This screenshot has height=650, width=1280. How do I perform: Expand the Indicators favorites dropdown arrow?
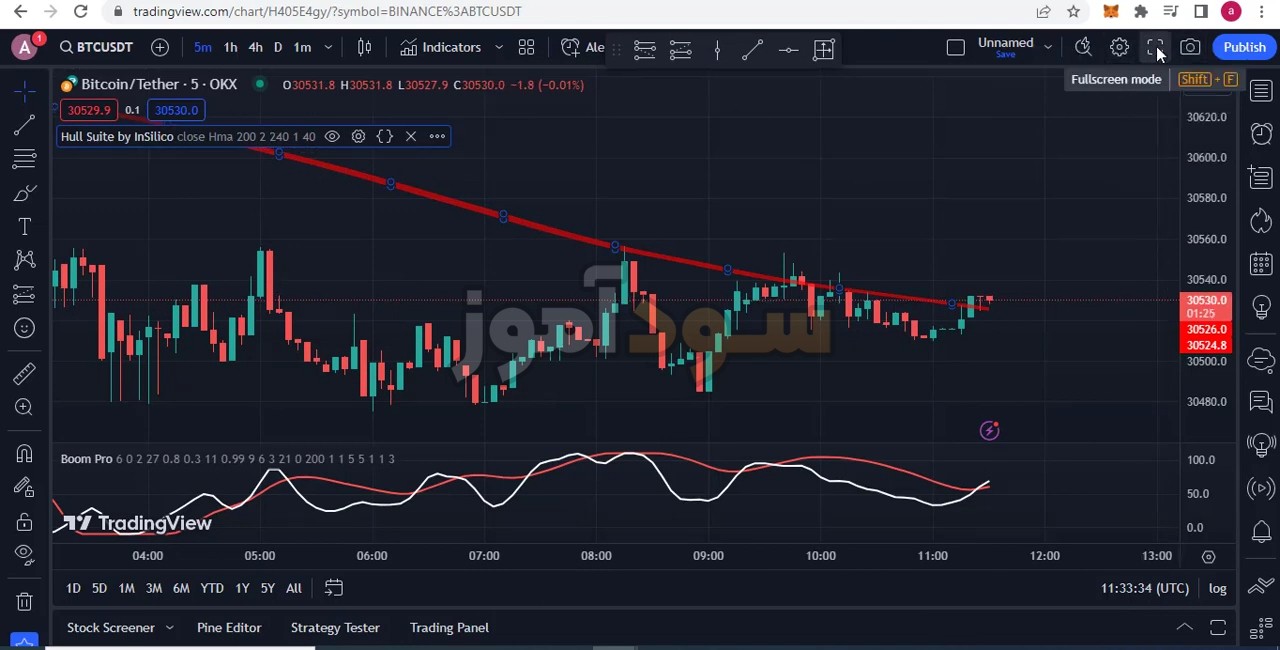click(x=499, y=47)
